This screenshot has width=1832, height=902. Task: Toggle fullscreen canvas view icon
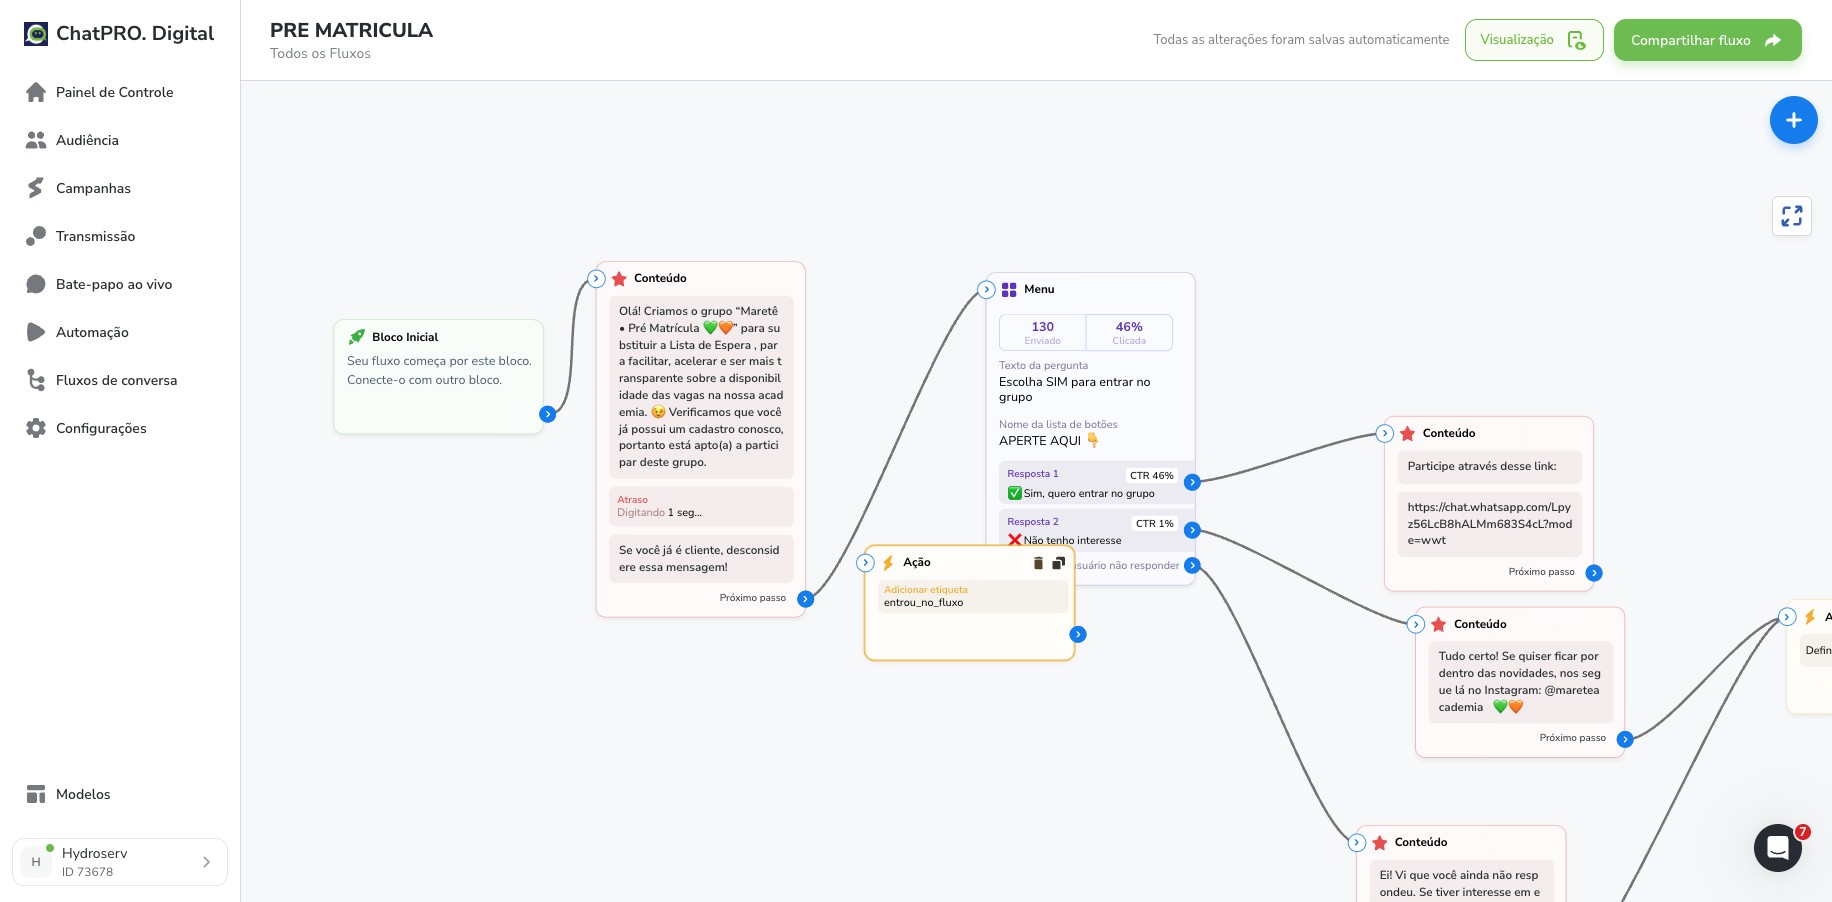pyautogui.click(x=1791, y=216)
